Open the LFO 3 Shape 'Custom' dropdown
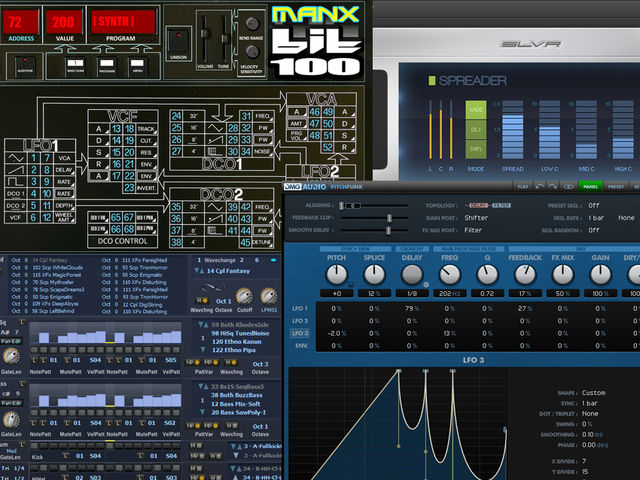 click(593, 393)
